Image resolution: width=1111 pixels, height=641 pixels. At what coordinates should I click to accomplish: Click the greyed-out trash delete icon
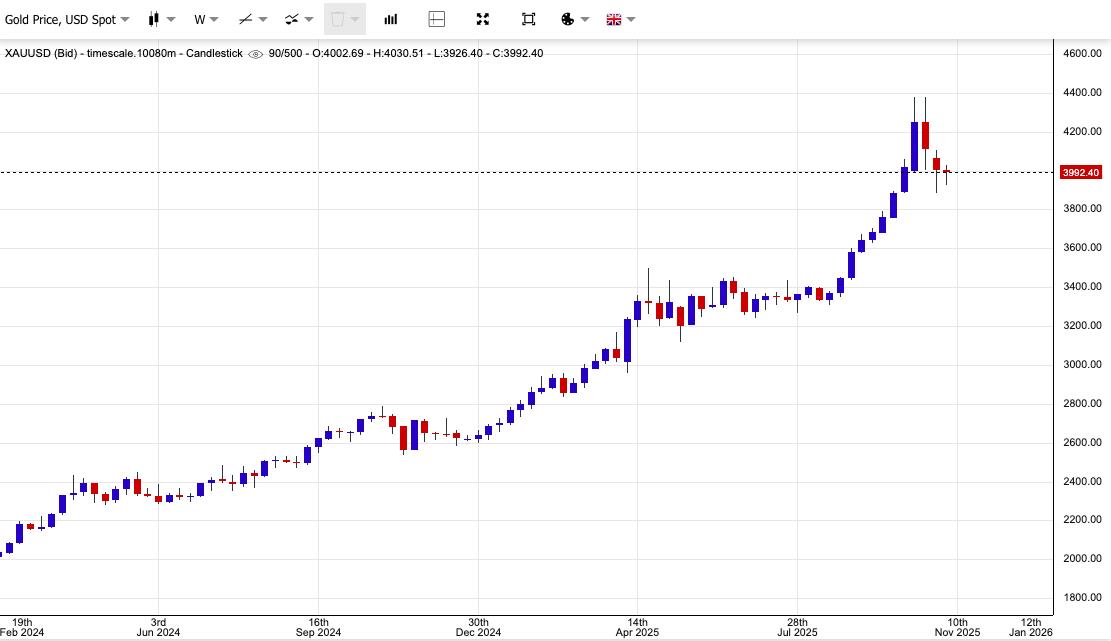[337, 19]
